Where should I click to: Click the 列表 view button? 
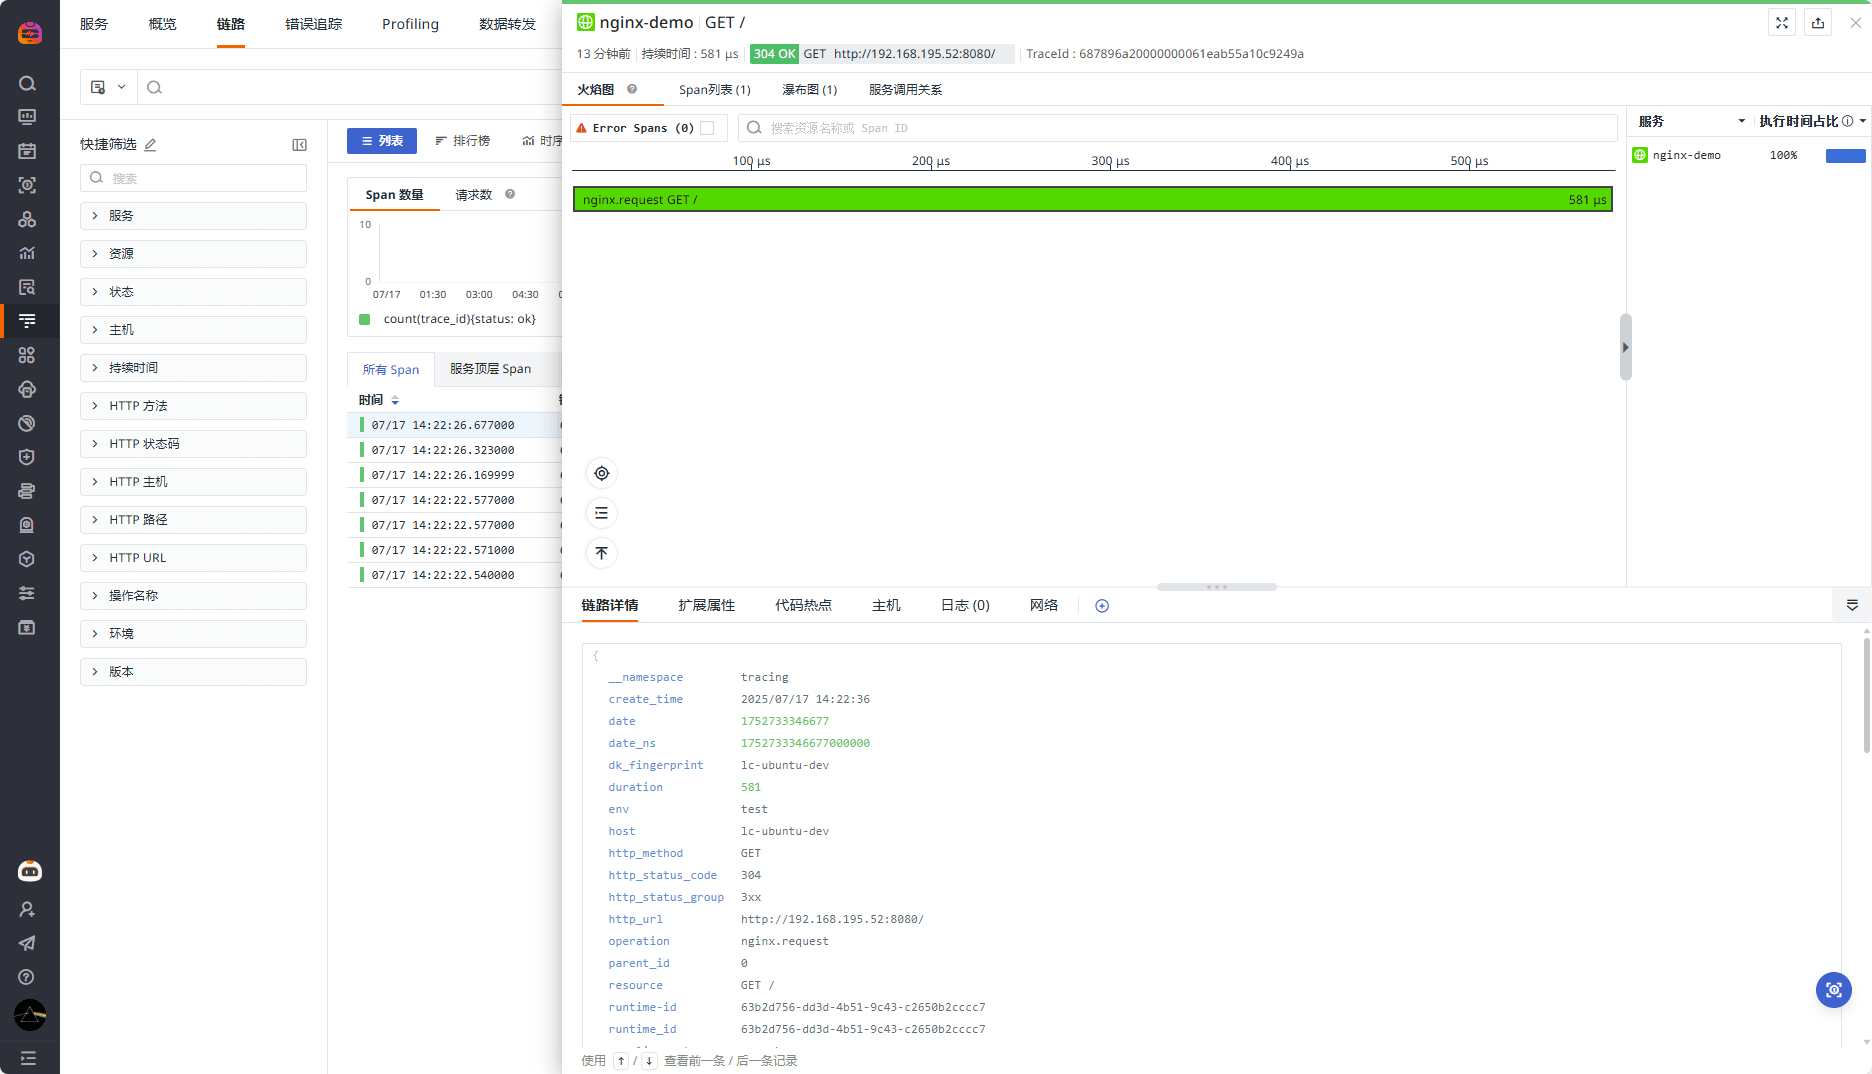click(382, 141)
